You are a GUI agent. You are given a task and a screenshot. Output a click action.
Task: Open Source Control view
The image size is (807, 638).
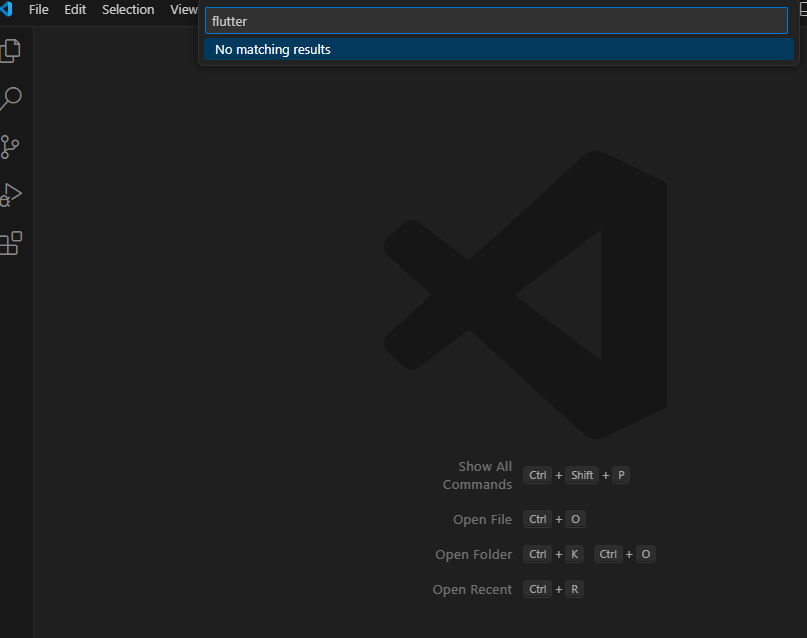tap(10, 147)
